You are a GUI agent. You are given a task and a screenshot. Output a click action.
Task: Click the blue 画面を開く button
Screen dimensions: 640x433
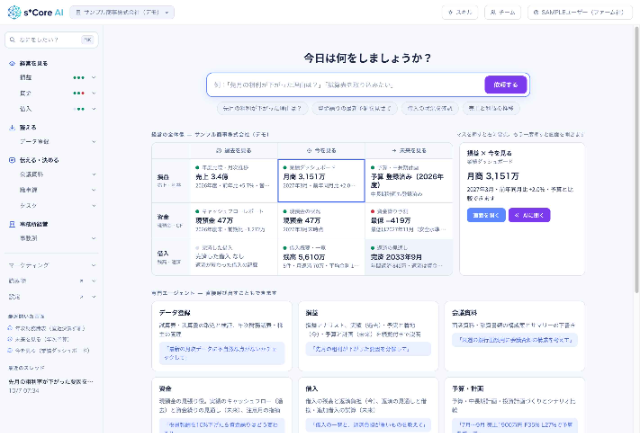(486, 215)
